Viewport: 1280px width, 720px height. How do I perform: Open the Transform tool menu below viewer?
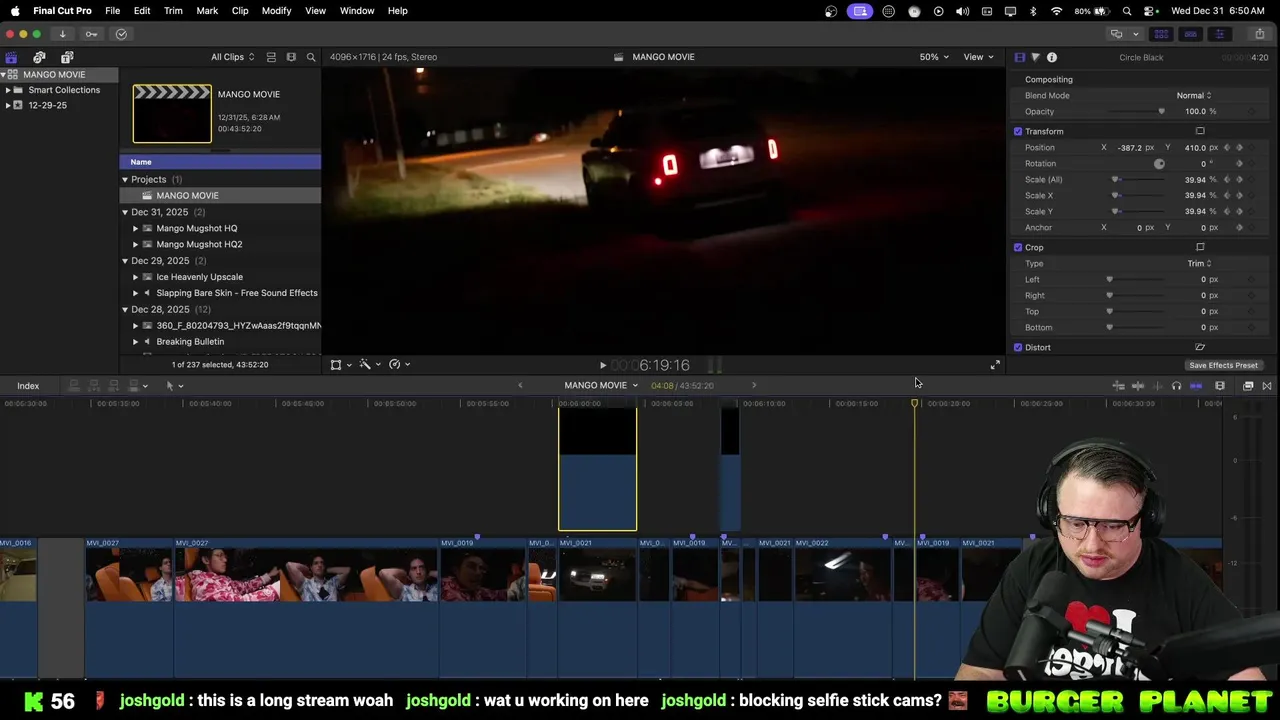coord(340,365)
